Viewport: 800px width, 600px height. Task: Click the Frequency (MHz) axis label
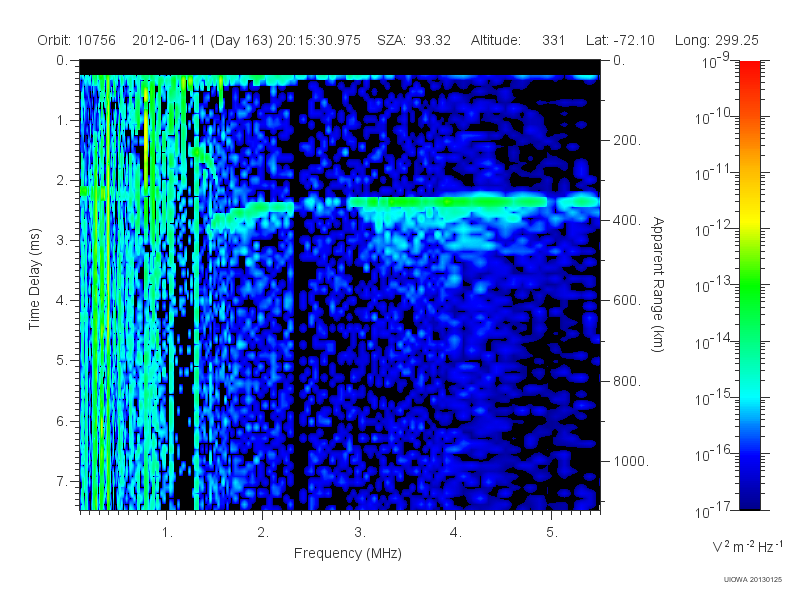click(347, 554)
